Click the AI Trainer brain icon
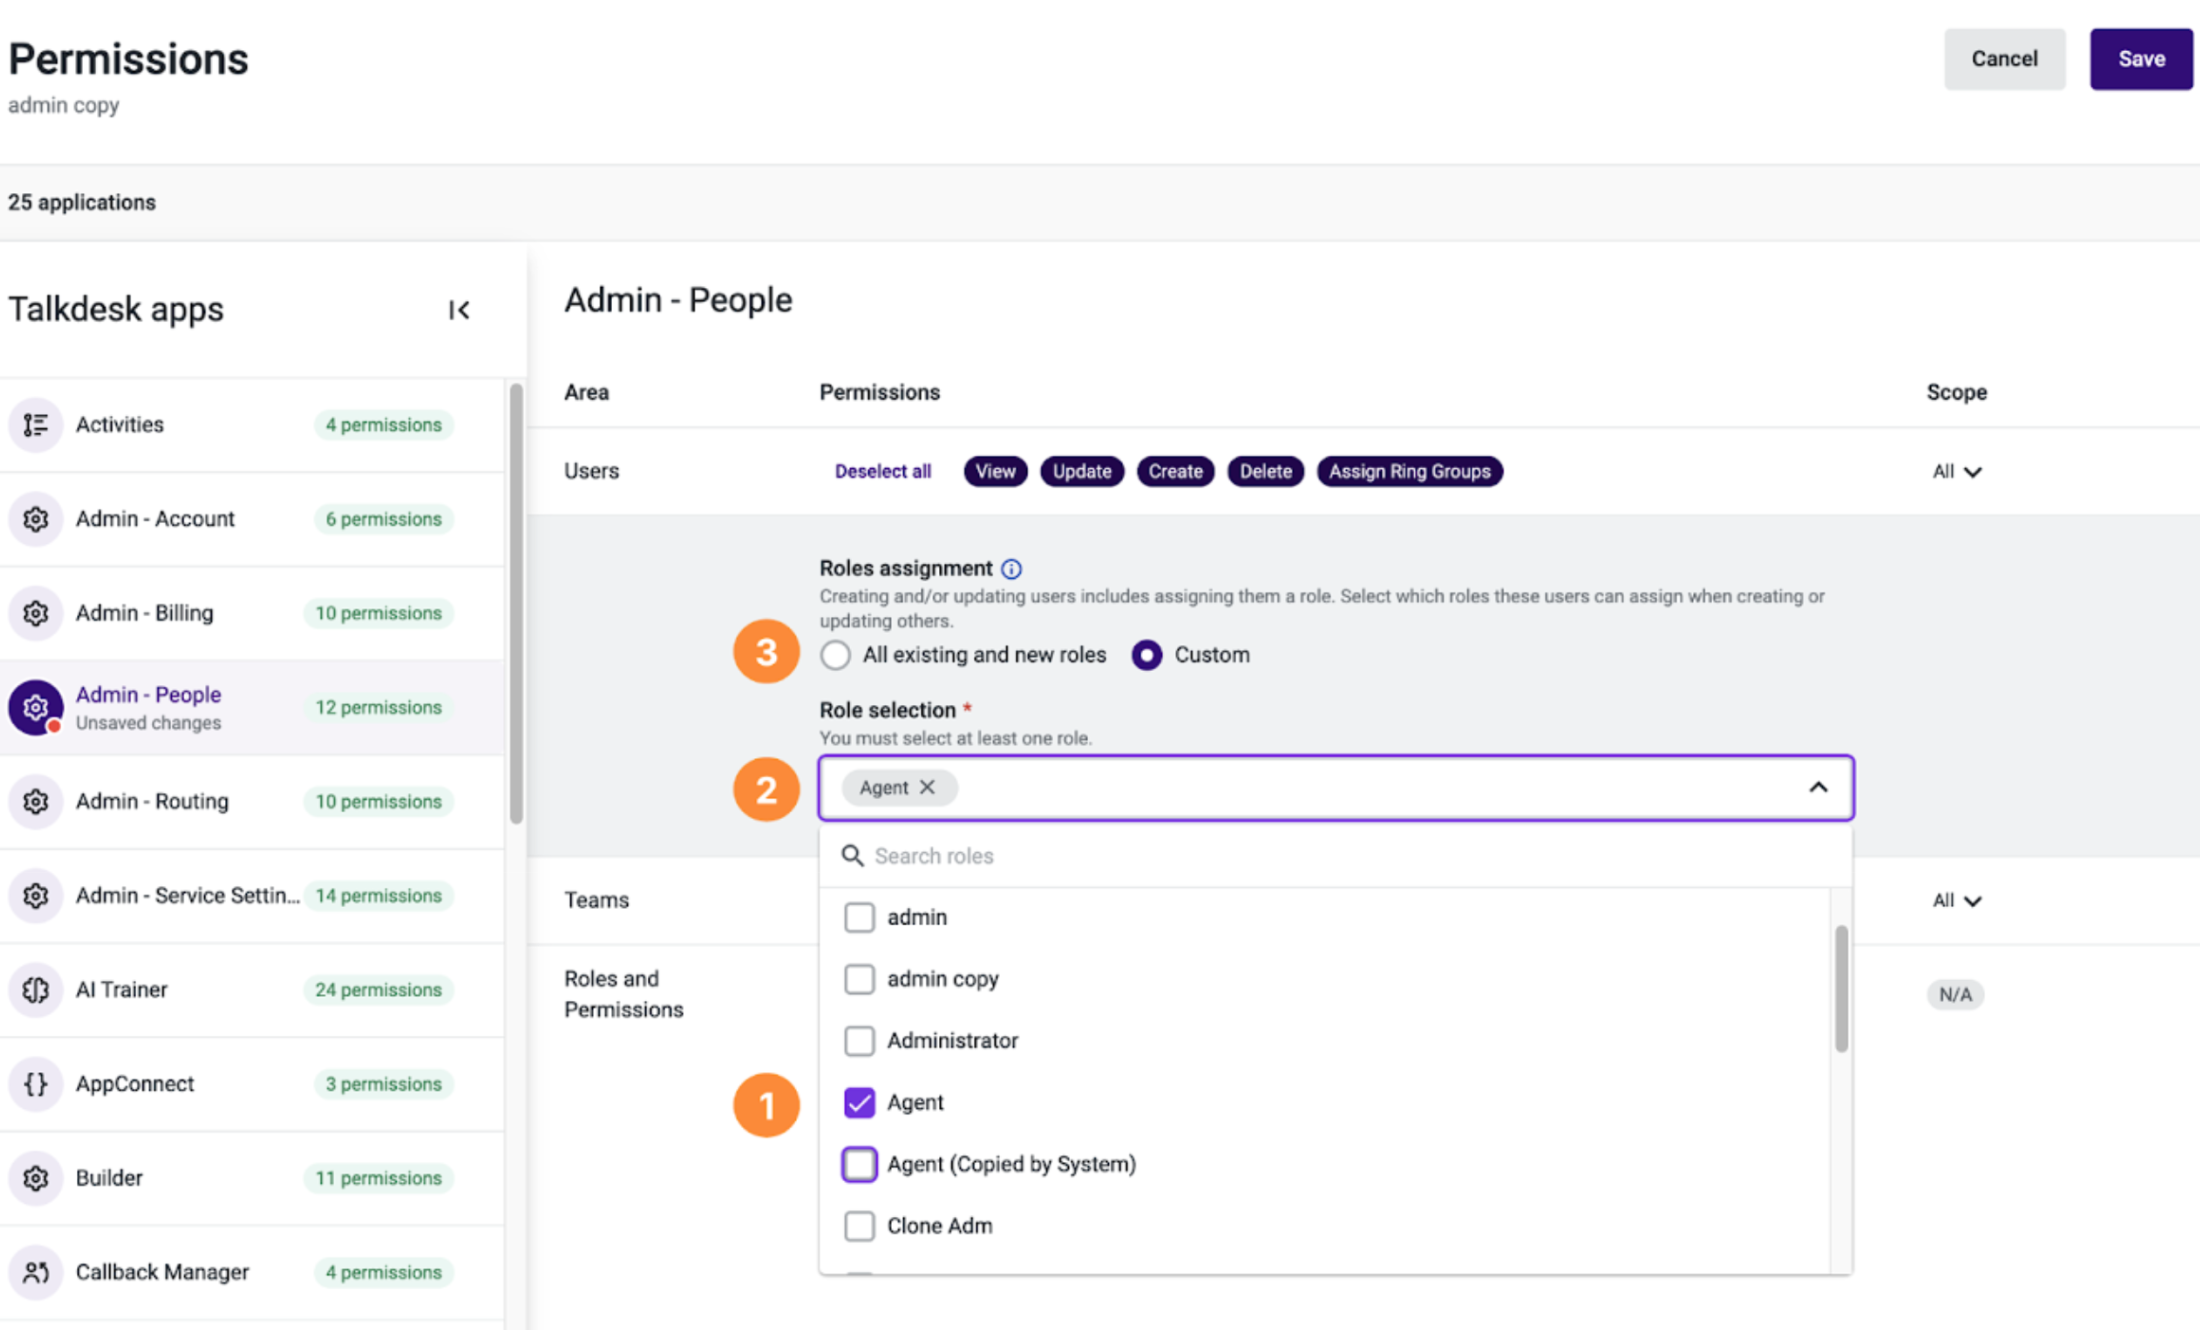This screenshot has width=2200, height=1330. 36,989
